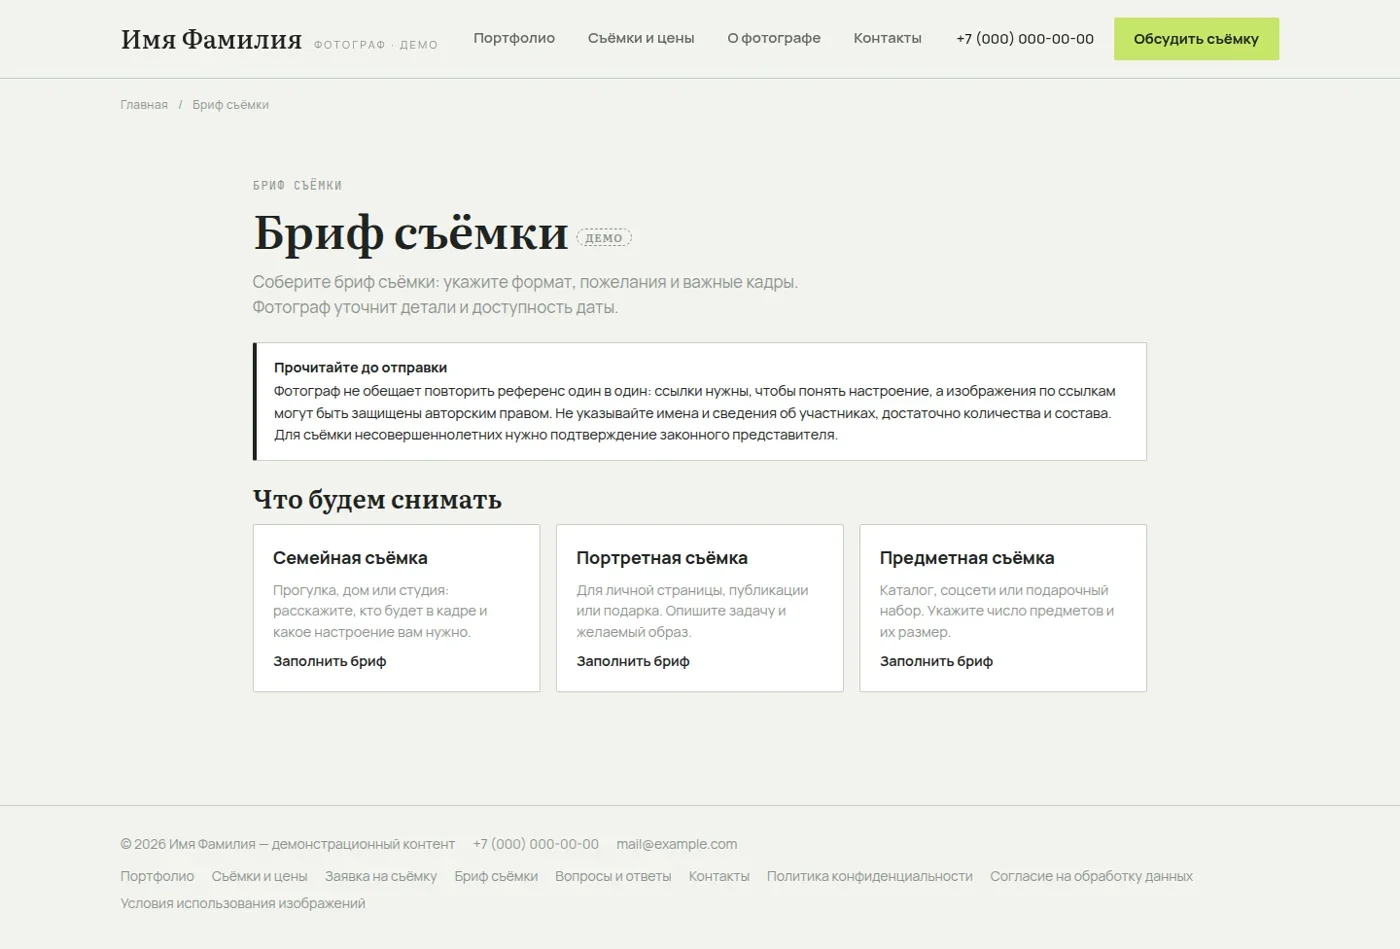Go to Съёмки и цены in the top menu
This screenshot has width=1400, height=949.
coord(641,38)
